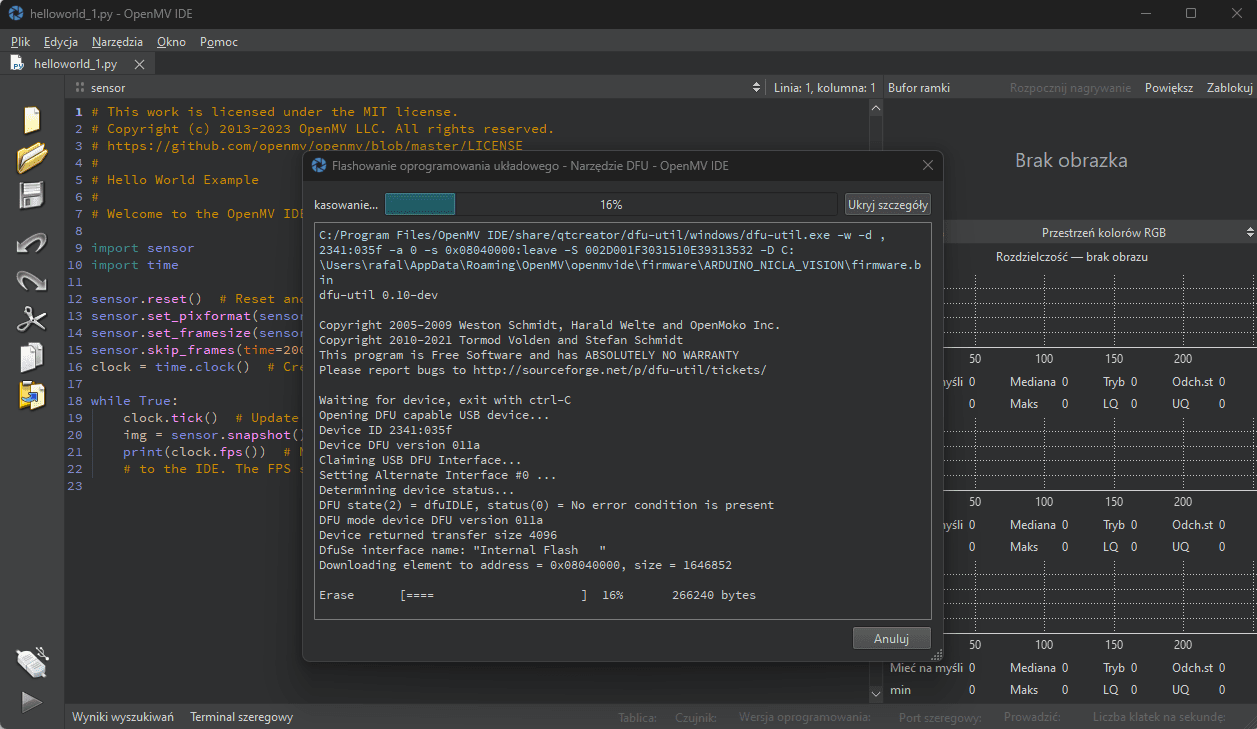1257x729 pixels.
Task: Open the Plik menu
Action: pos(20,42)
